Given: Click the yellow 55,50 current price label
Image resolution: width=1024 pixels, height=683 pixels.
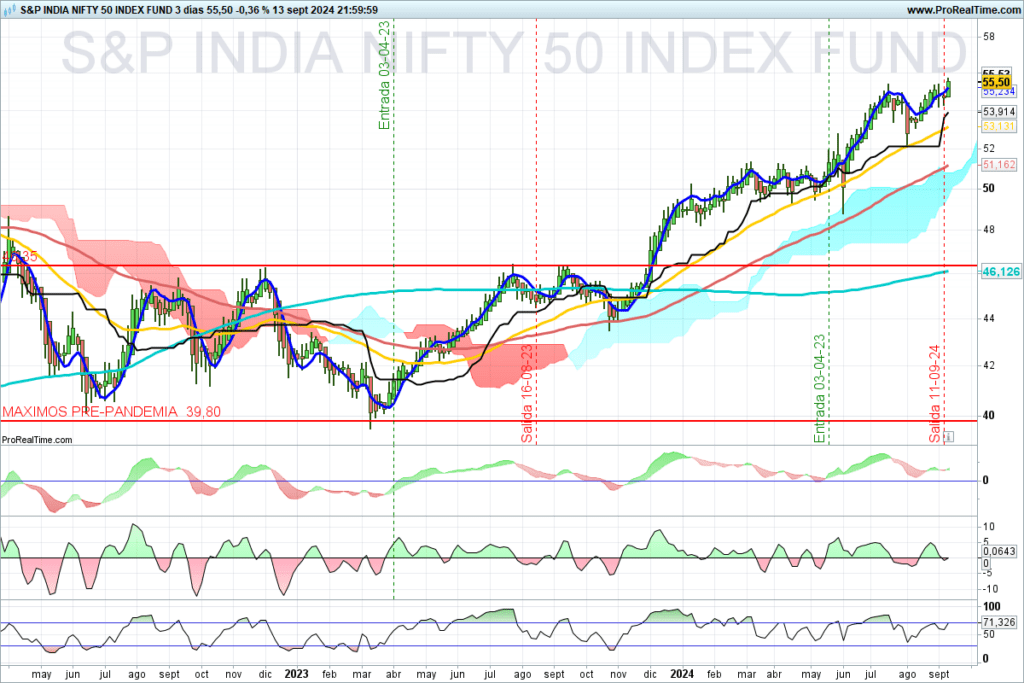Looking at the screenshot, I should [x=996, y=82].
